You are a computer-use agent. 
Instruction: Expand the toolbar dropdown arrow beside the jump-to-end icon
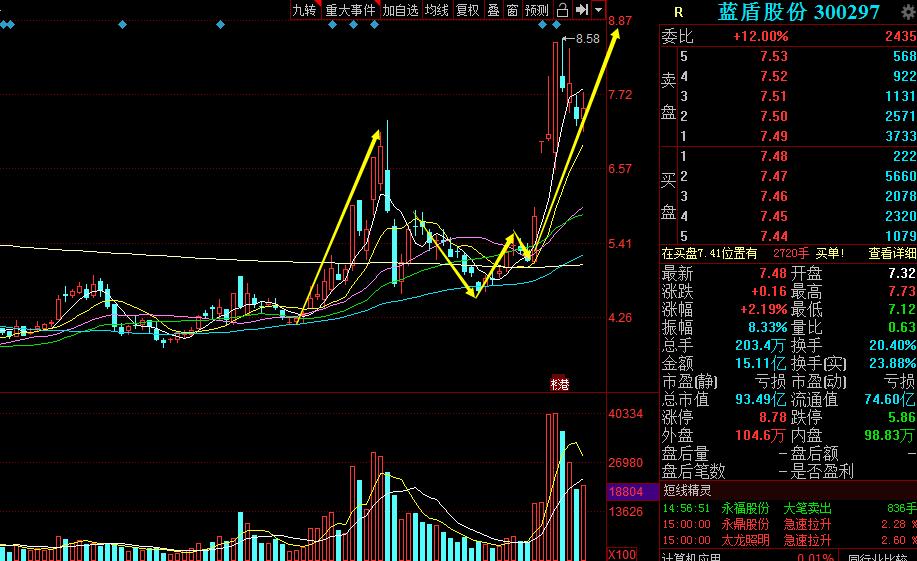(598, 10)
